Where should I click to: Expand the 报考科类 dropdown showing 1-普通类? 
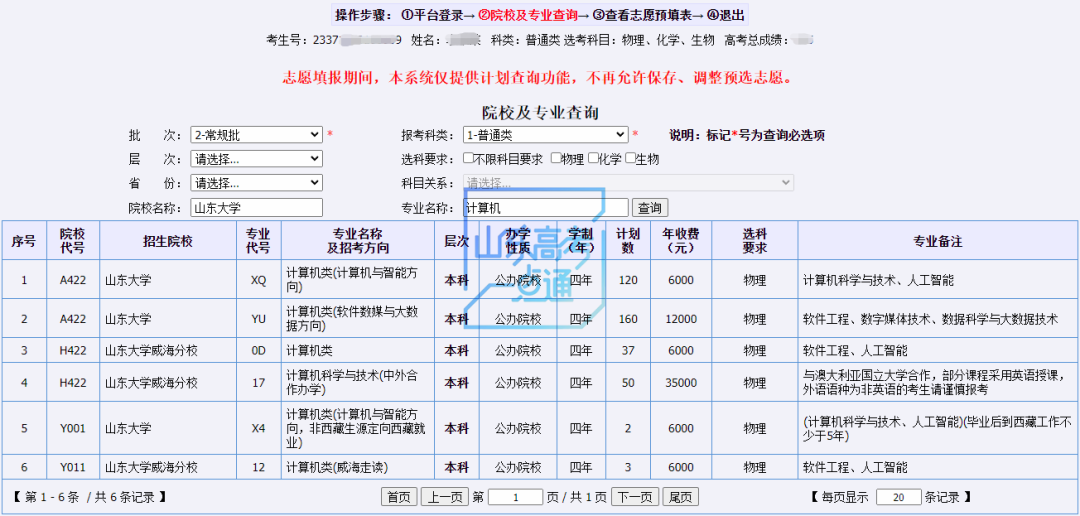click(545, 135)
